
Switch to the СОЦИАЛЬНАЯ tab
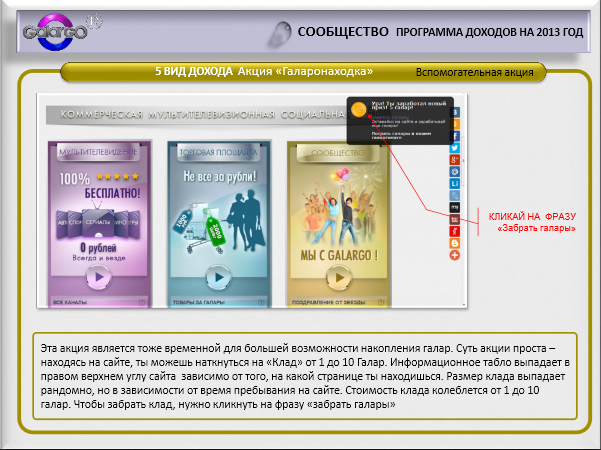point(314,115)
